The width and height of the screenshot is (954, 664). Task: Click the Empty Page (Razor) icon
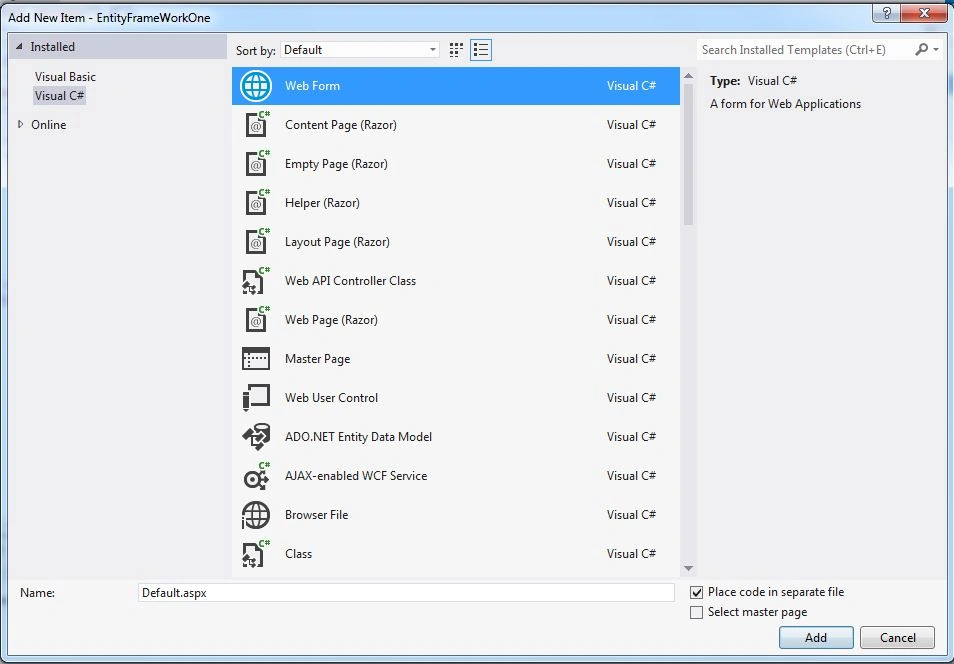[x=256, y=164]
